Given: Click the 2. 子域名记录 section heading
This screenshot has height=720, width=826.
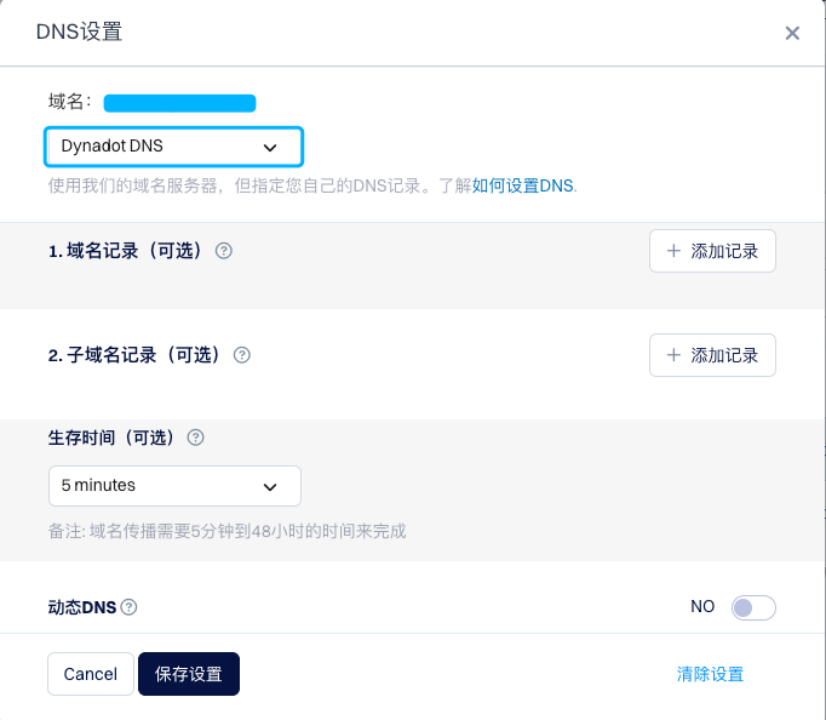Looking at the screenshot, I should [135, 355].
